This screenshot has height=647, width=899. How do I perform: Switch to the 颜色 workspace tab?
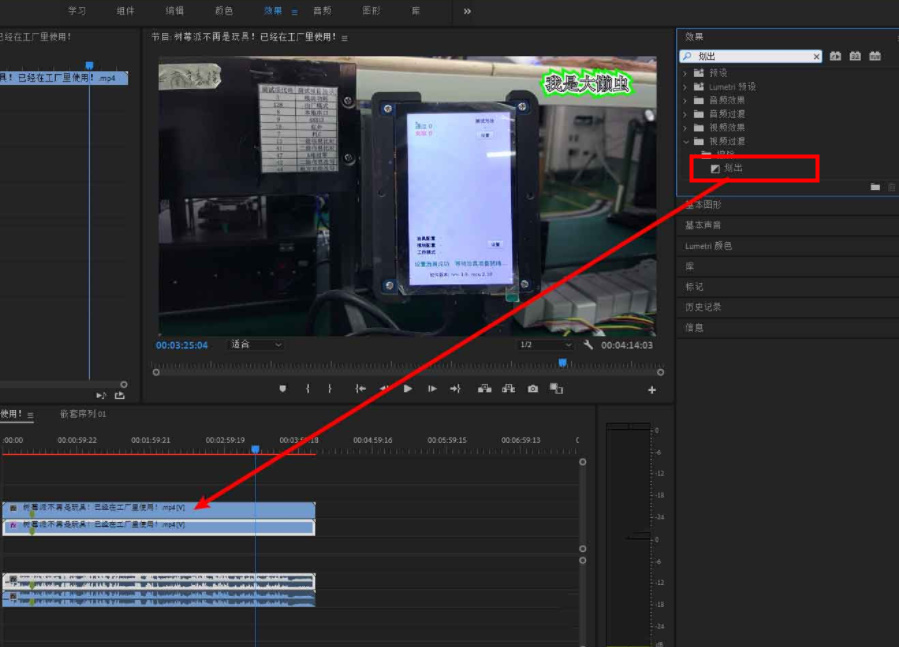223,11
